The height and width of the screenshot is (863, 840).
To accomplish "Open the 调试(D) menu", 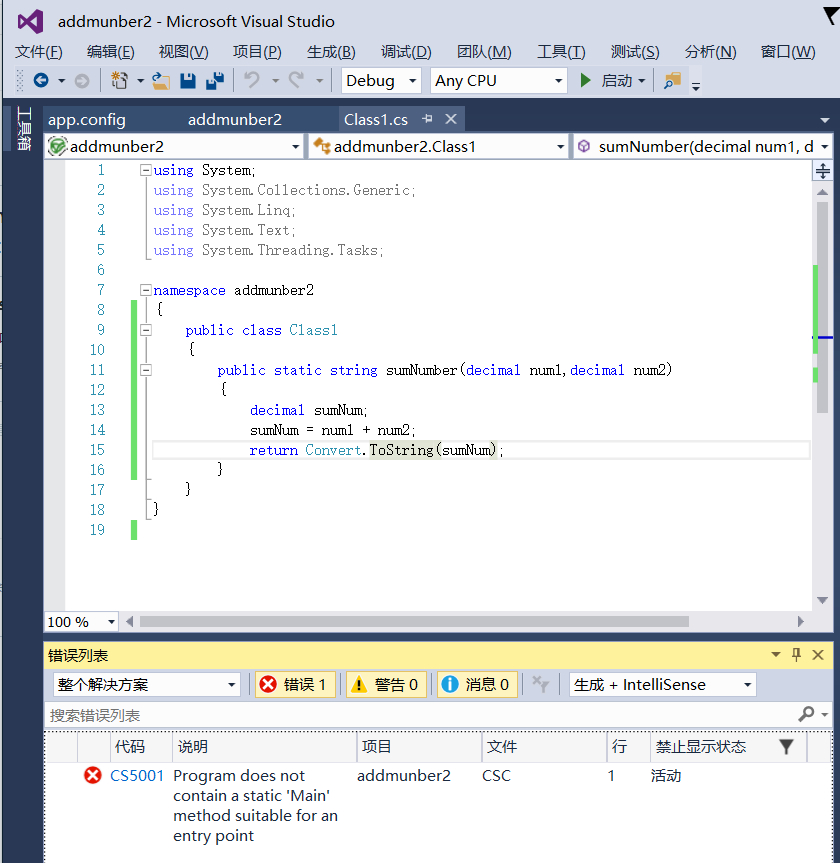I will coord(406,52).
